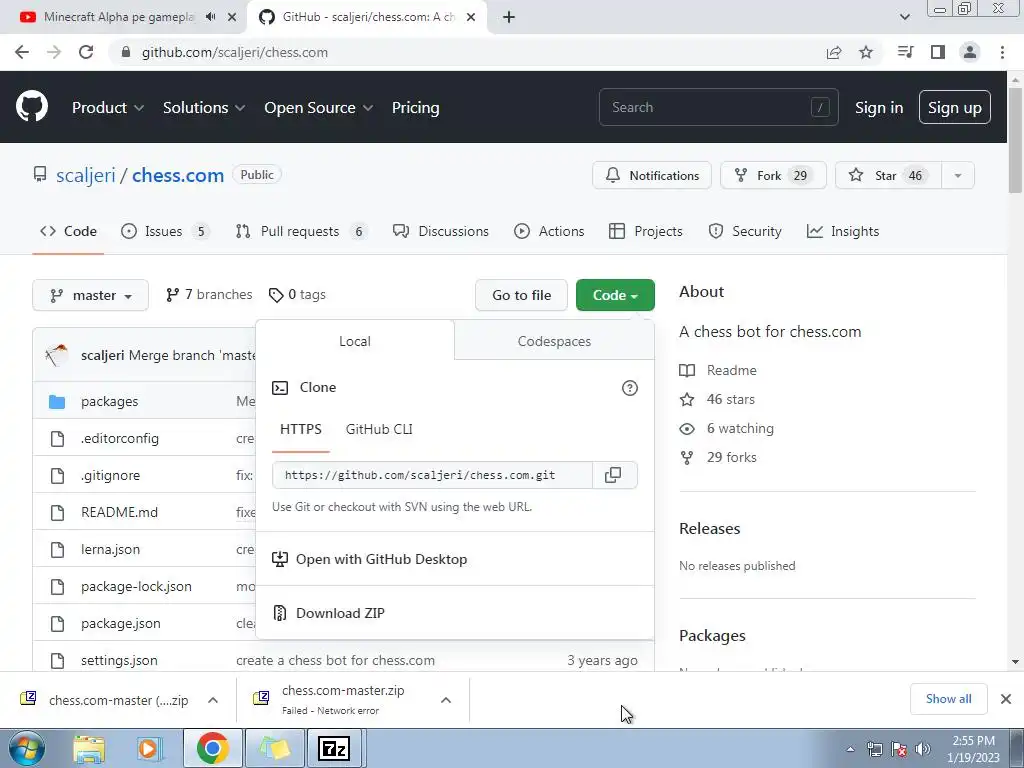Screen dimensions: 1024x768
Task: Click the Chrome address bar URL
Action: 235,52
